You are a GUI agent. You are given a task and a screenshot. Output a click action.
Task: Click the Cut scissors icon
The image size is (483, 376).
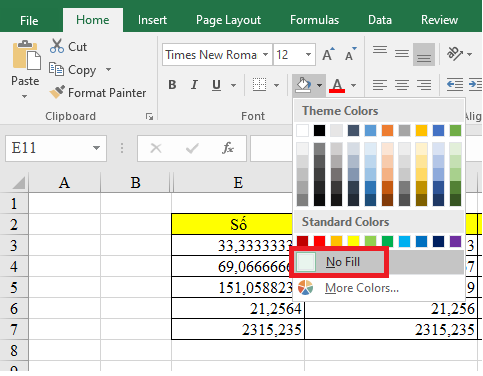(57, 46)
